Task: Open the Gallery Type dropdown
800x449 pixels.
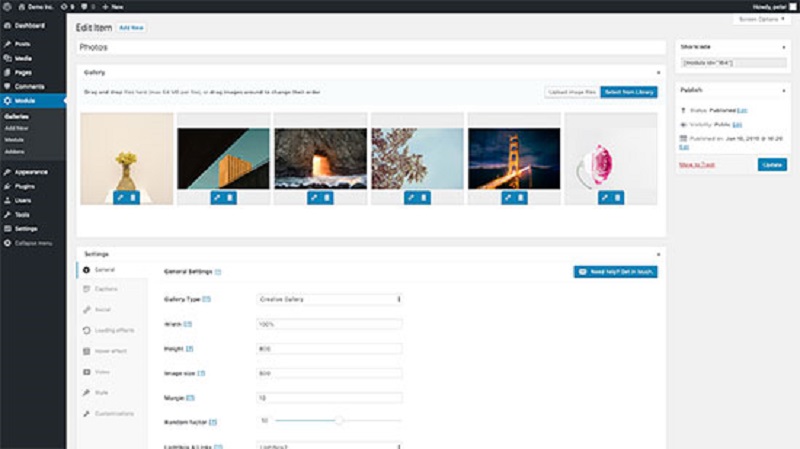Action: (x=329, y=299)
